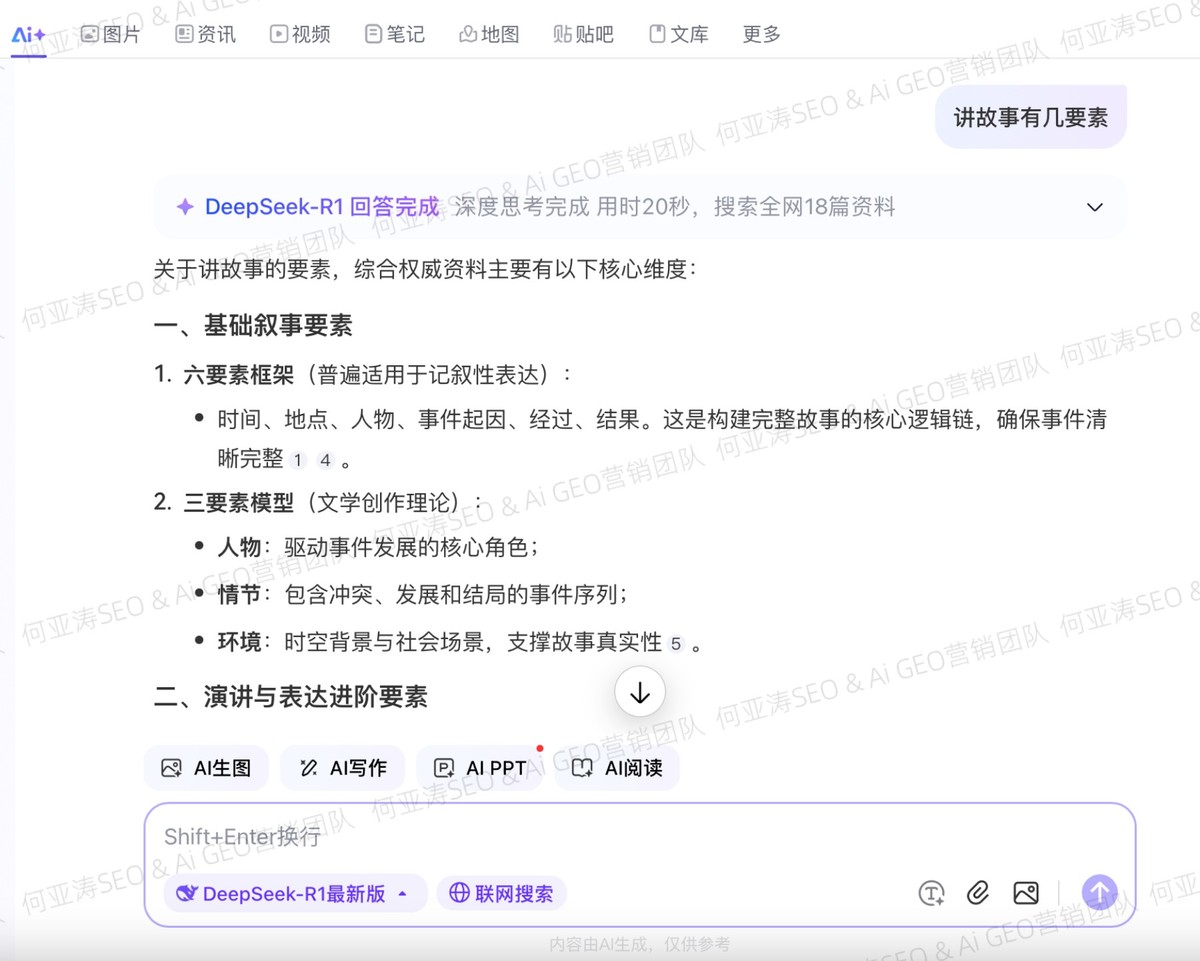
Task: Open the DeepSeek-R1最新版 model dropdown
Action: [x=295, y=893]
